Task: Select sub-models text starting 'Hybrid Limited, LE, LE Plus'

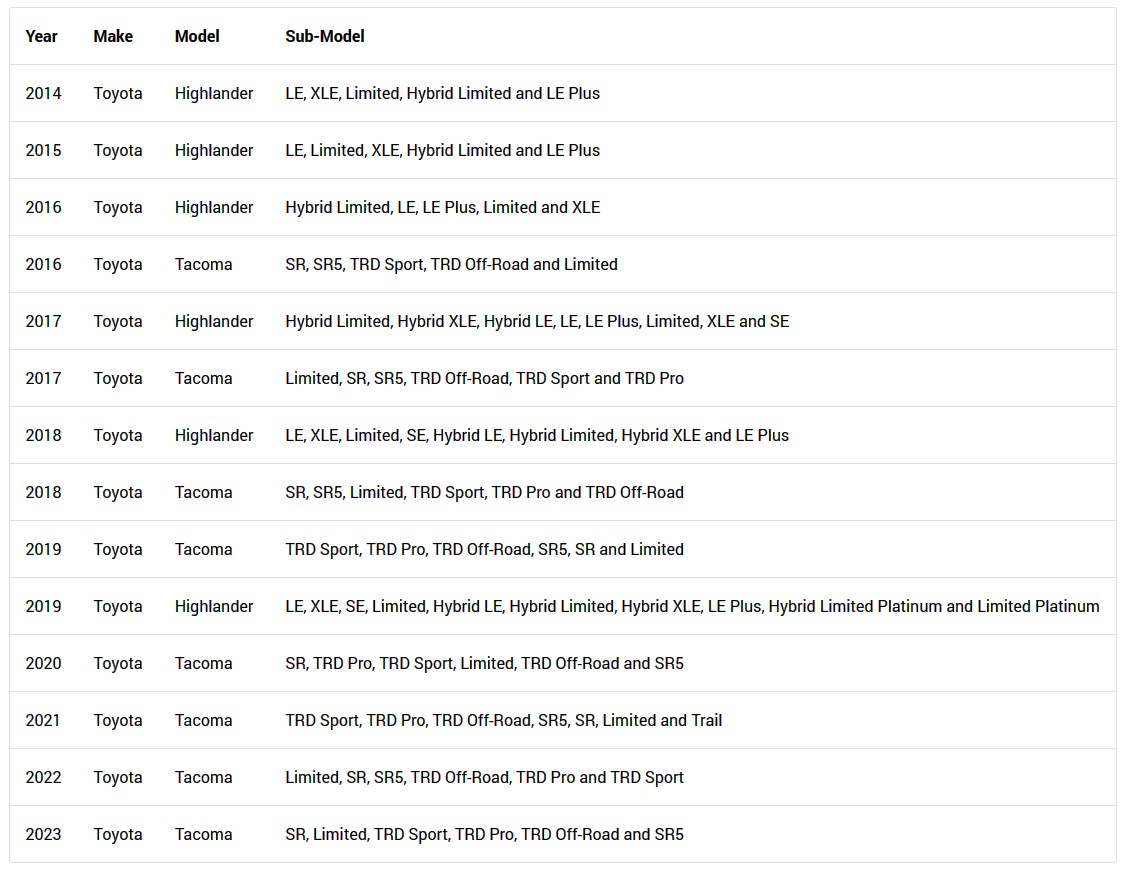Action: pyautogui.click(x=442, y=207)
